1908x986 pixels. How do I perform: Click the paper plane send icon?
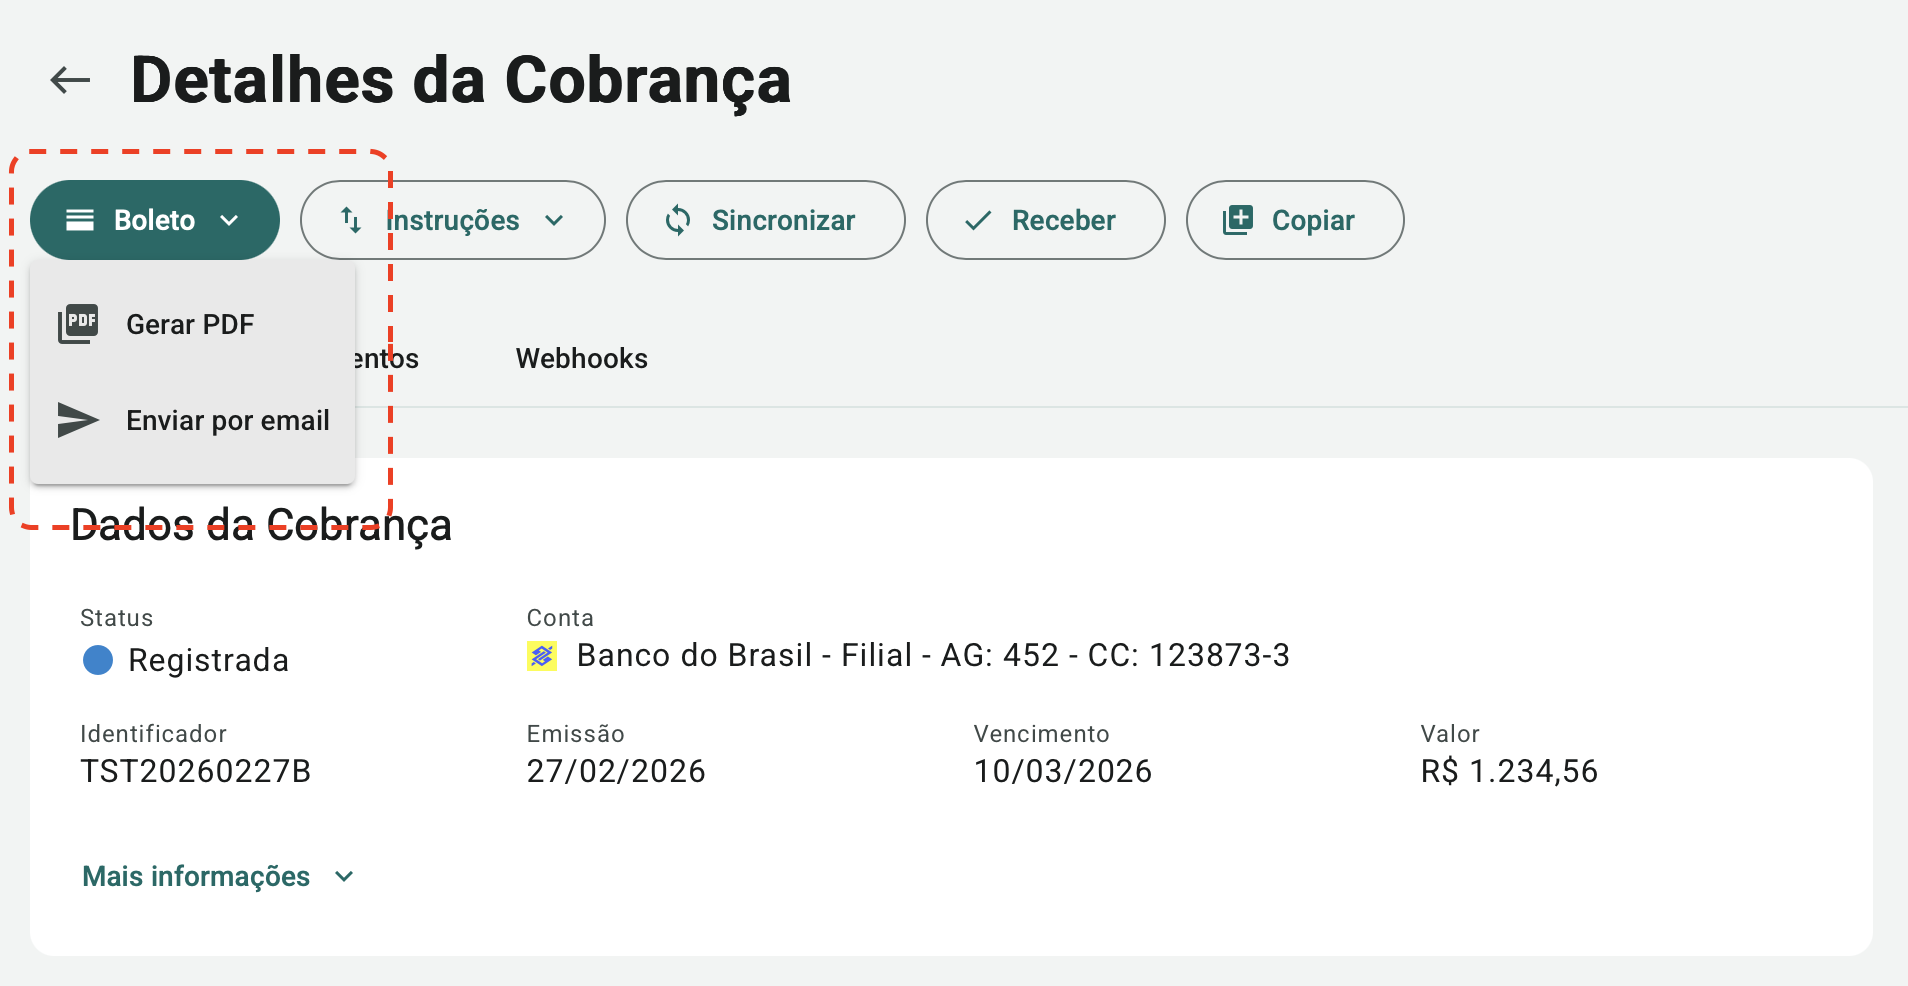[78, 420]
